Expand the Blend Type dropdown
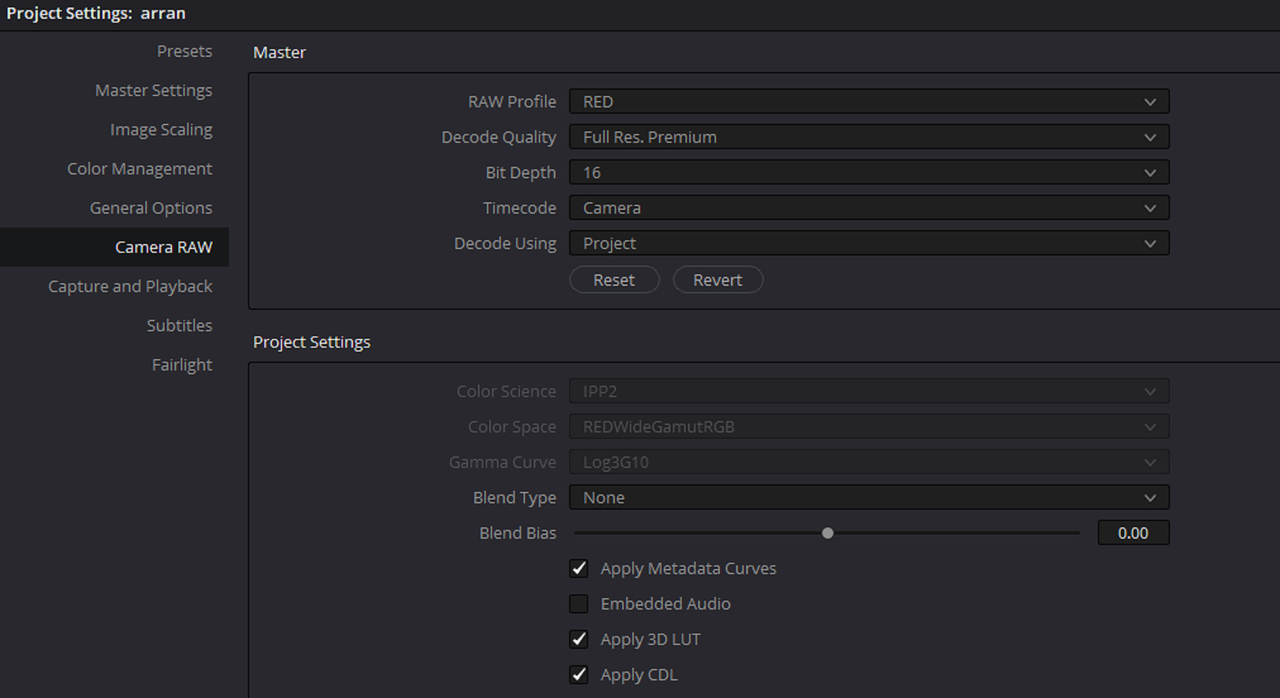 [x=869, y=497]
